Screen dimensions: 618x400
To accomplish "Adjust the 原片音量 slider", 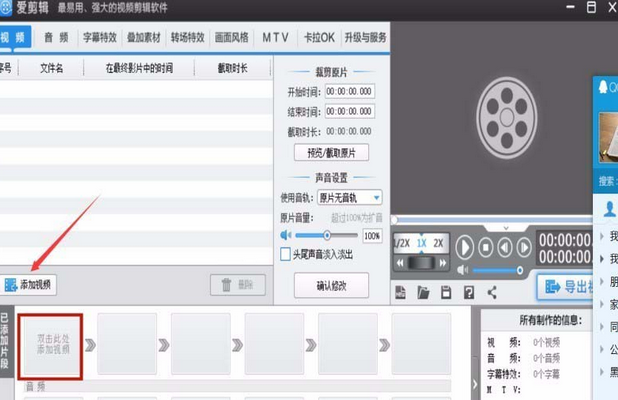I will pyautogui.click(x=327, y=235).
